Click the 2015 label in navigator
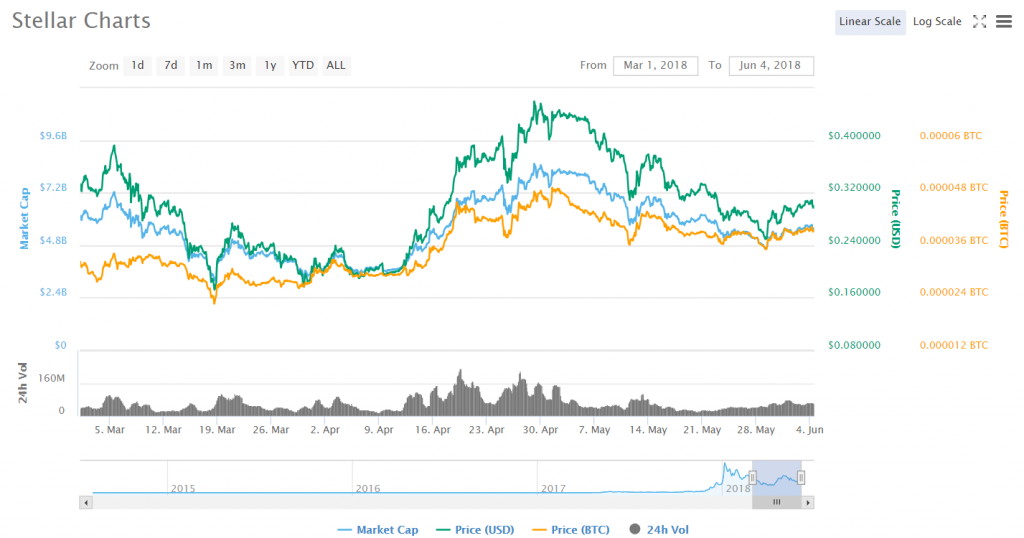Screen dimensions: 1024x538 [183, 488]
